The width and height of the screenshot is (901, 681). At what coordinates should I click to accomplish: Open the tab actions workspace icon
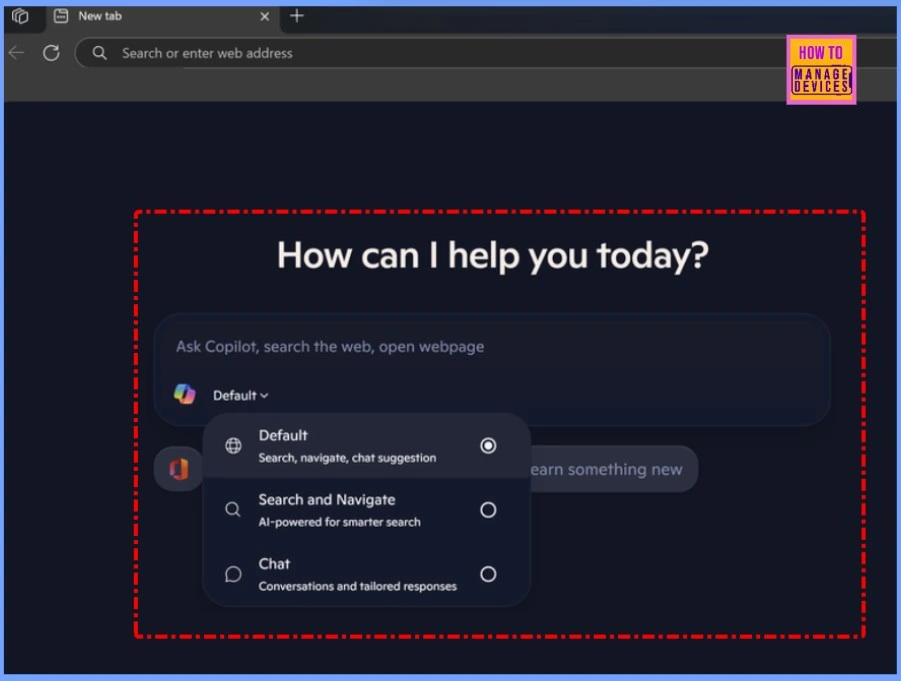20,16
